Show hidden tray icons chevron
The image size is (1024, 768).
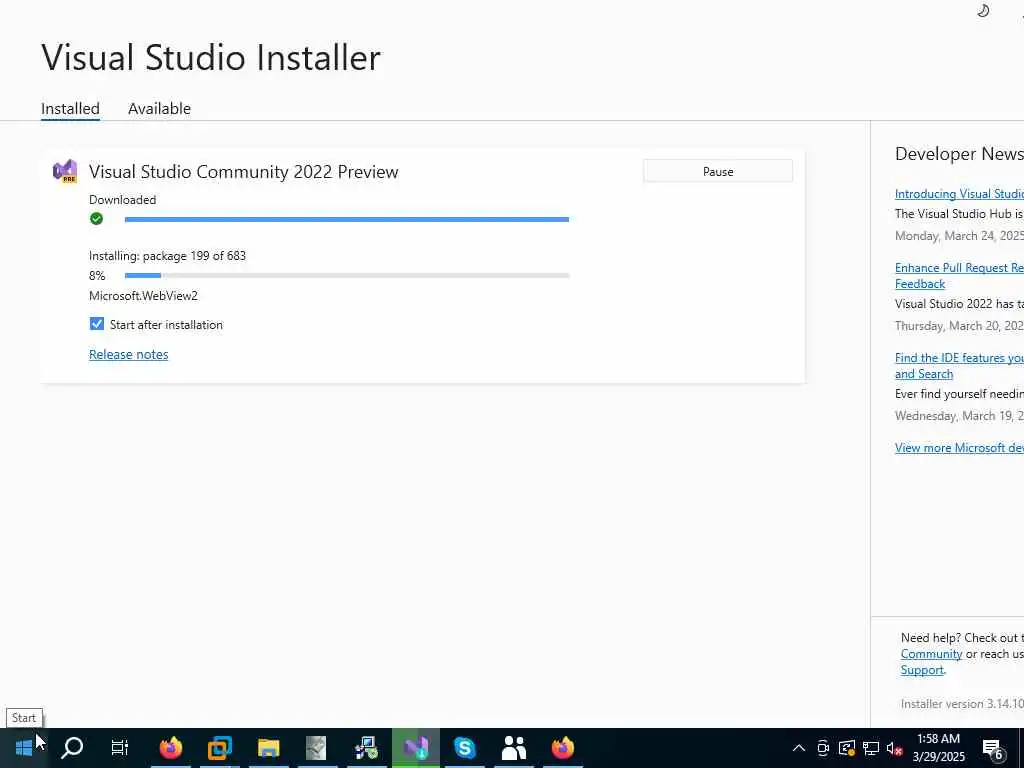click(x=799, y=748)
